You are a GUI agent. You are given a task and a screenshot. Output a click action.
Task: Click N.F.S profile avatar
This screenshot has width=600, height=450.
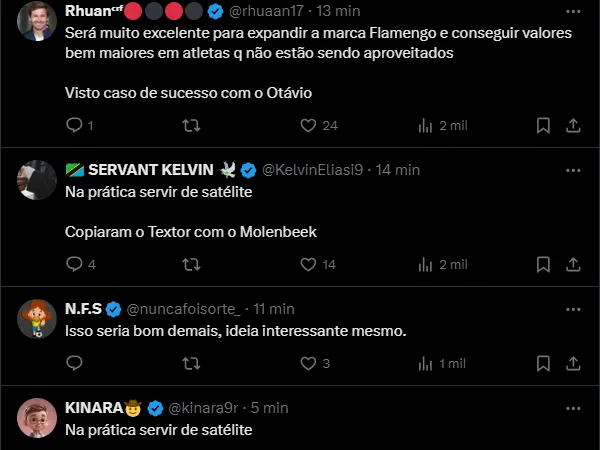click(x=37, y=318)
